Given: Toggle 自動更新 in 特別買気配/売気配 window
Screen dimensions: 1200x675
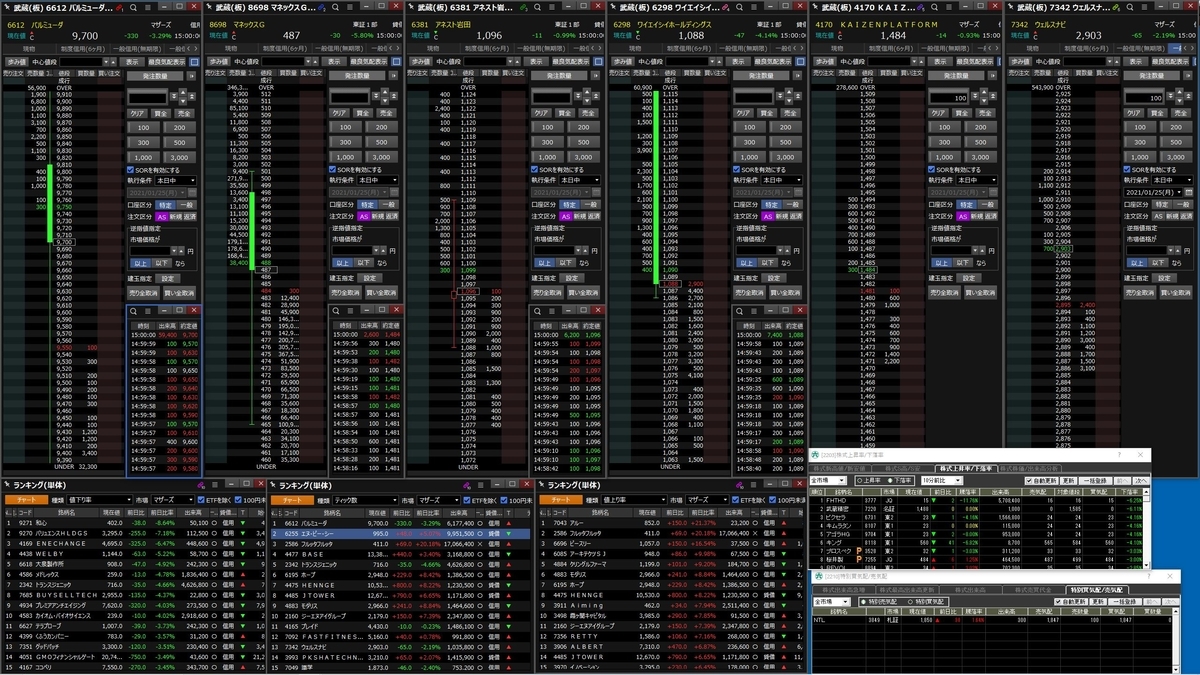Looking at the screenshot, I should point(1057,602).
